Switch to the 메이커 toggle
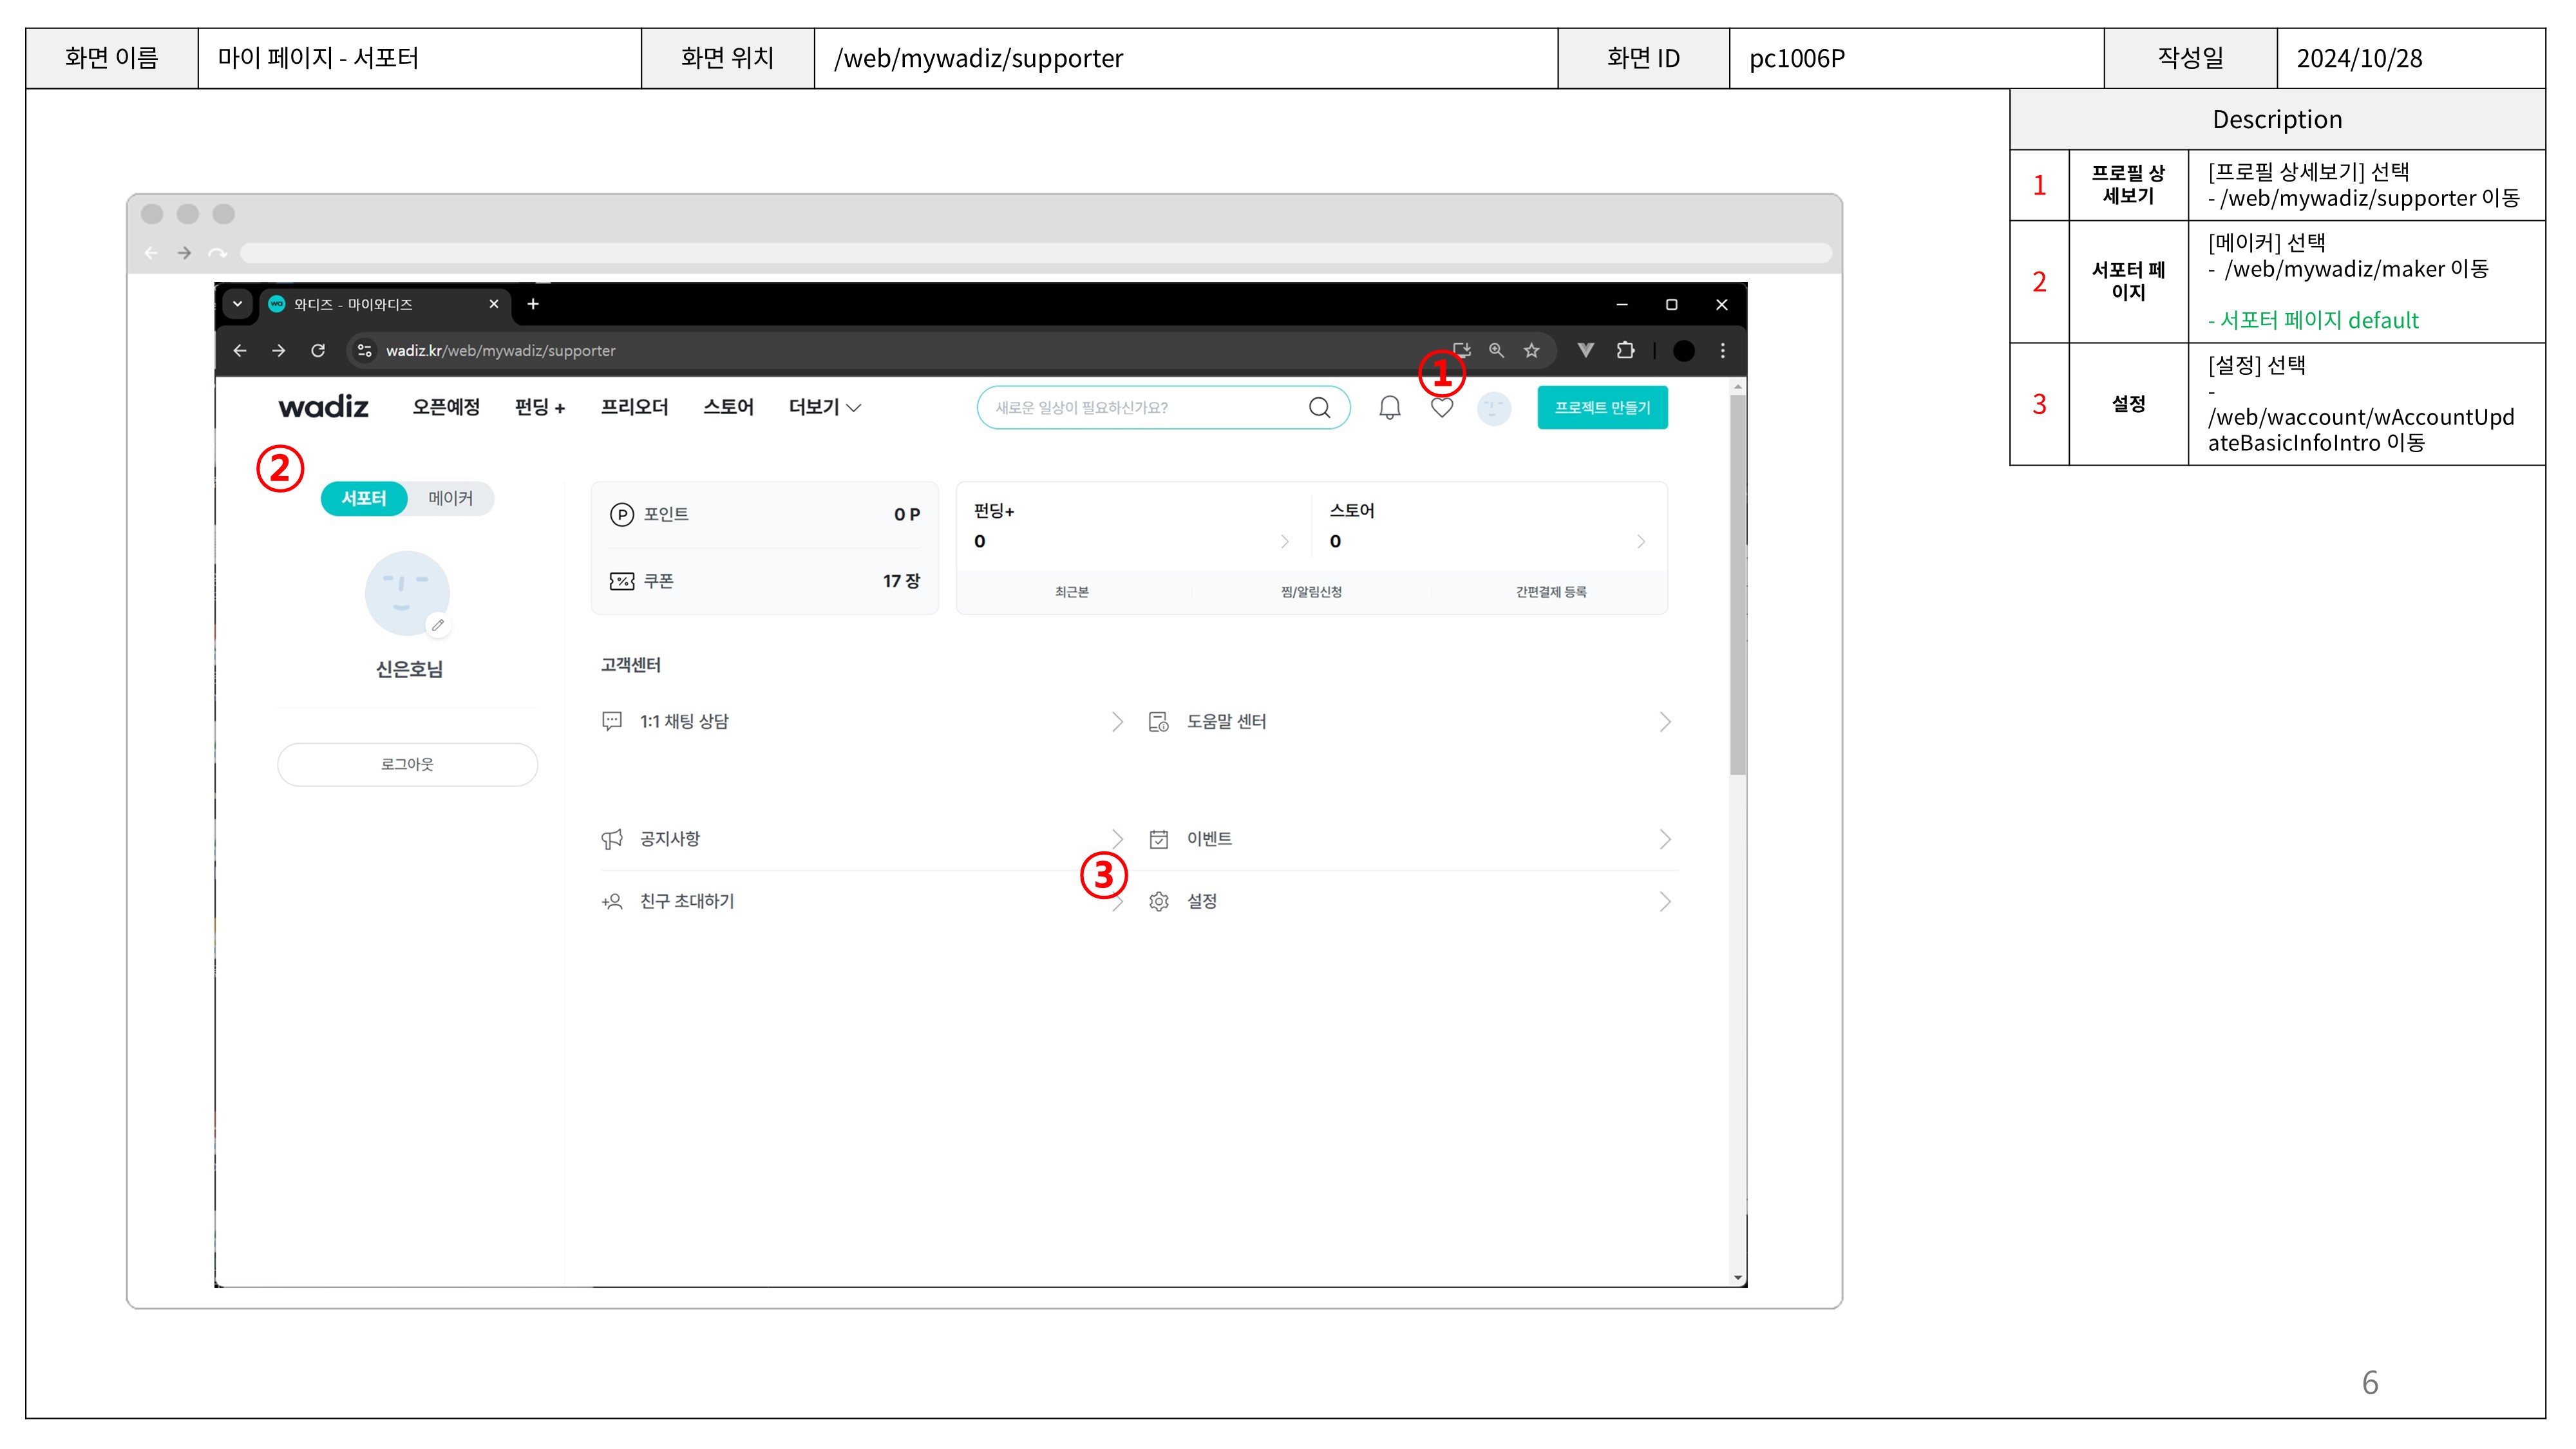Viewport: 2576px width, 1449px height. [450, 498]
